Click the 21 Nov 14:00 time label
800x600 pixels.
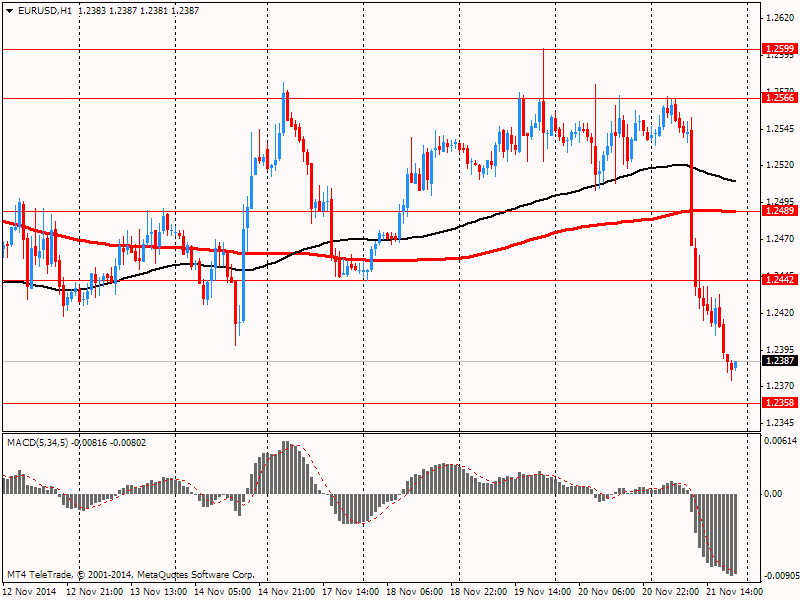[x=736, y=592]
